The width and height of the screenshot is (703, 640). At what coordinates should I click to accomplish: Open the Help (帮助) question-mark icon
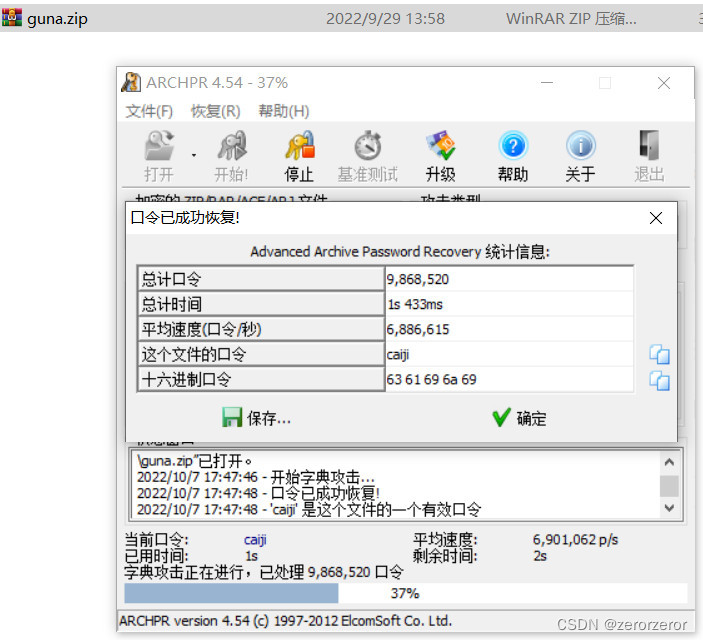pos(513,155)
